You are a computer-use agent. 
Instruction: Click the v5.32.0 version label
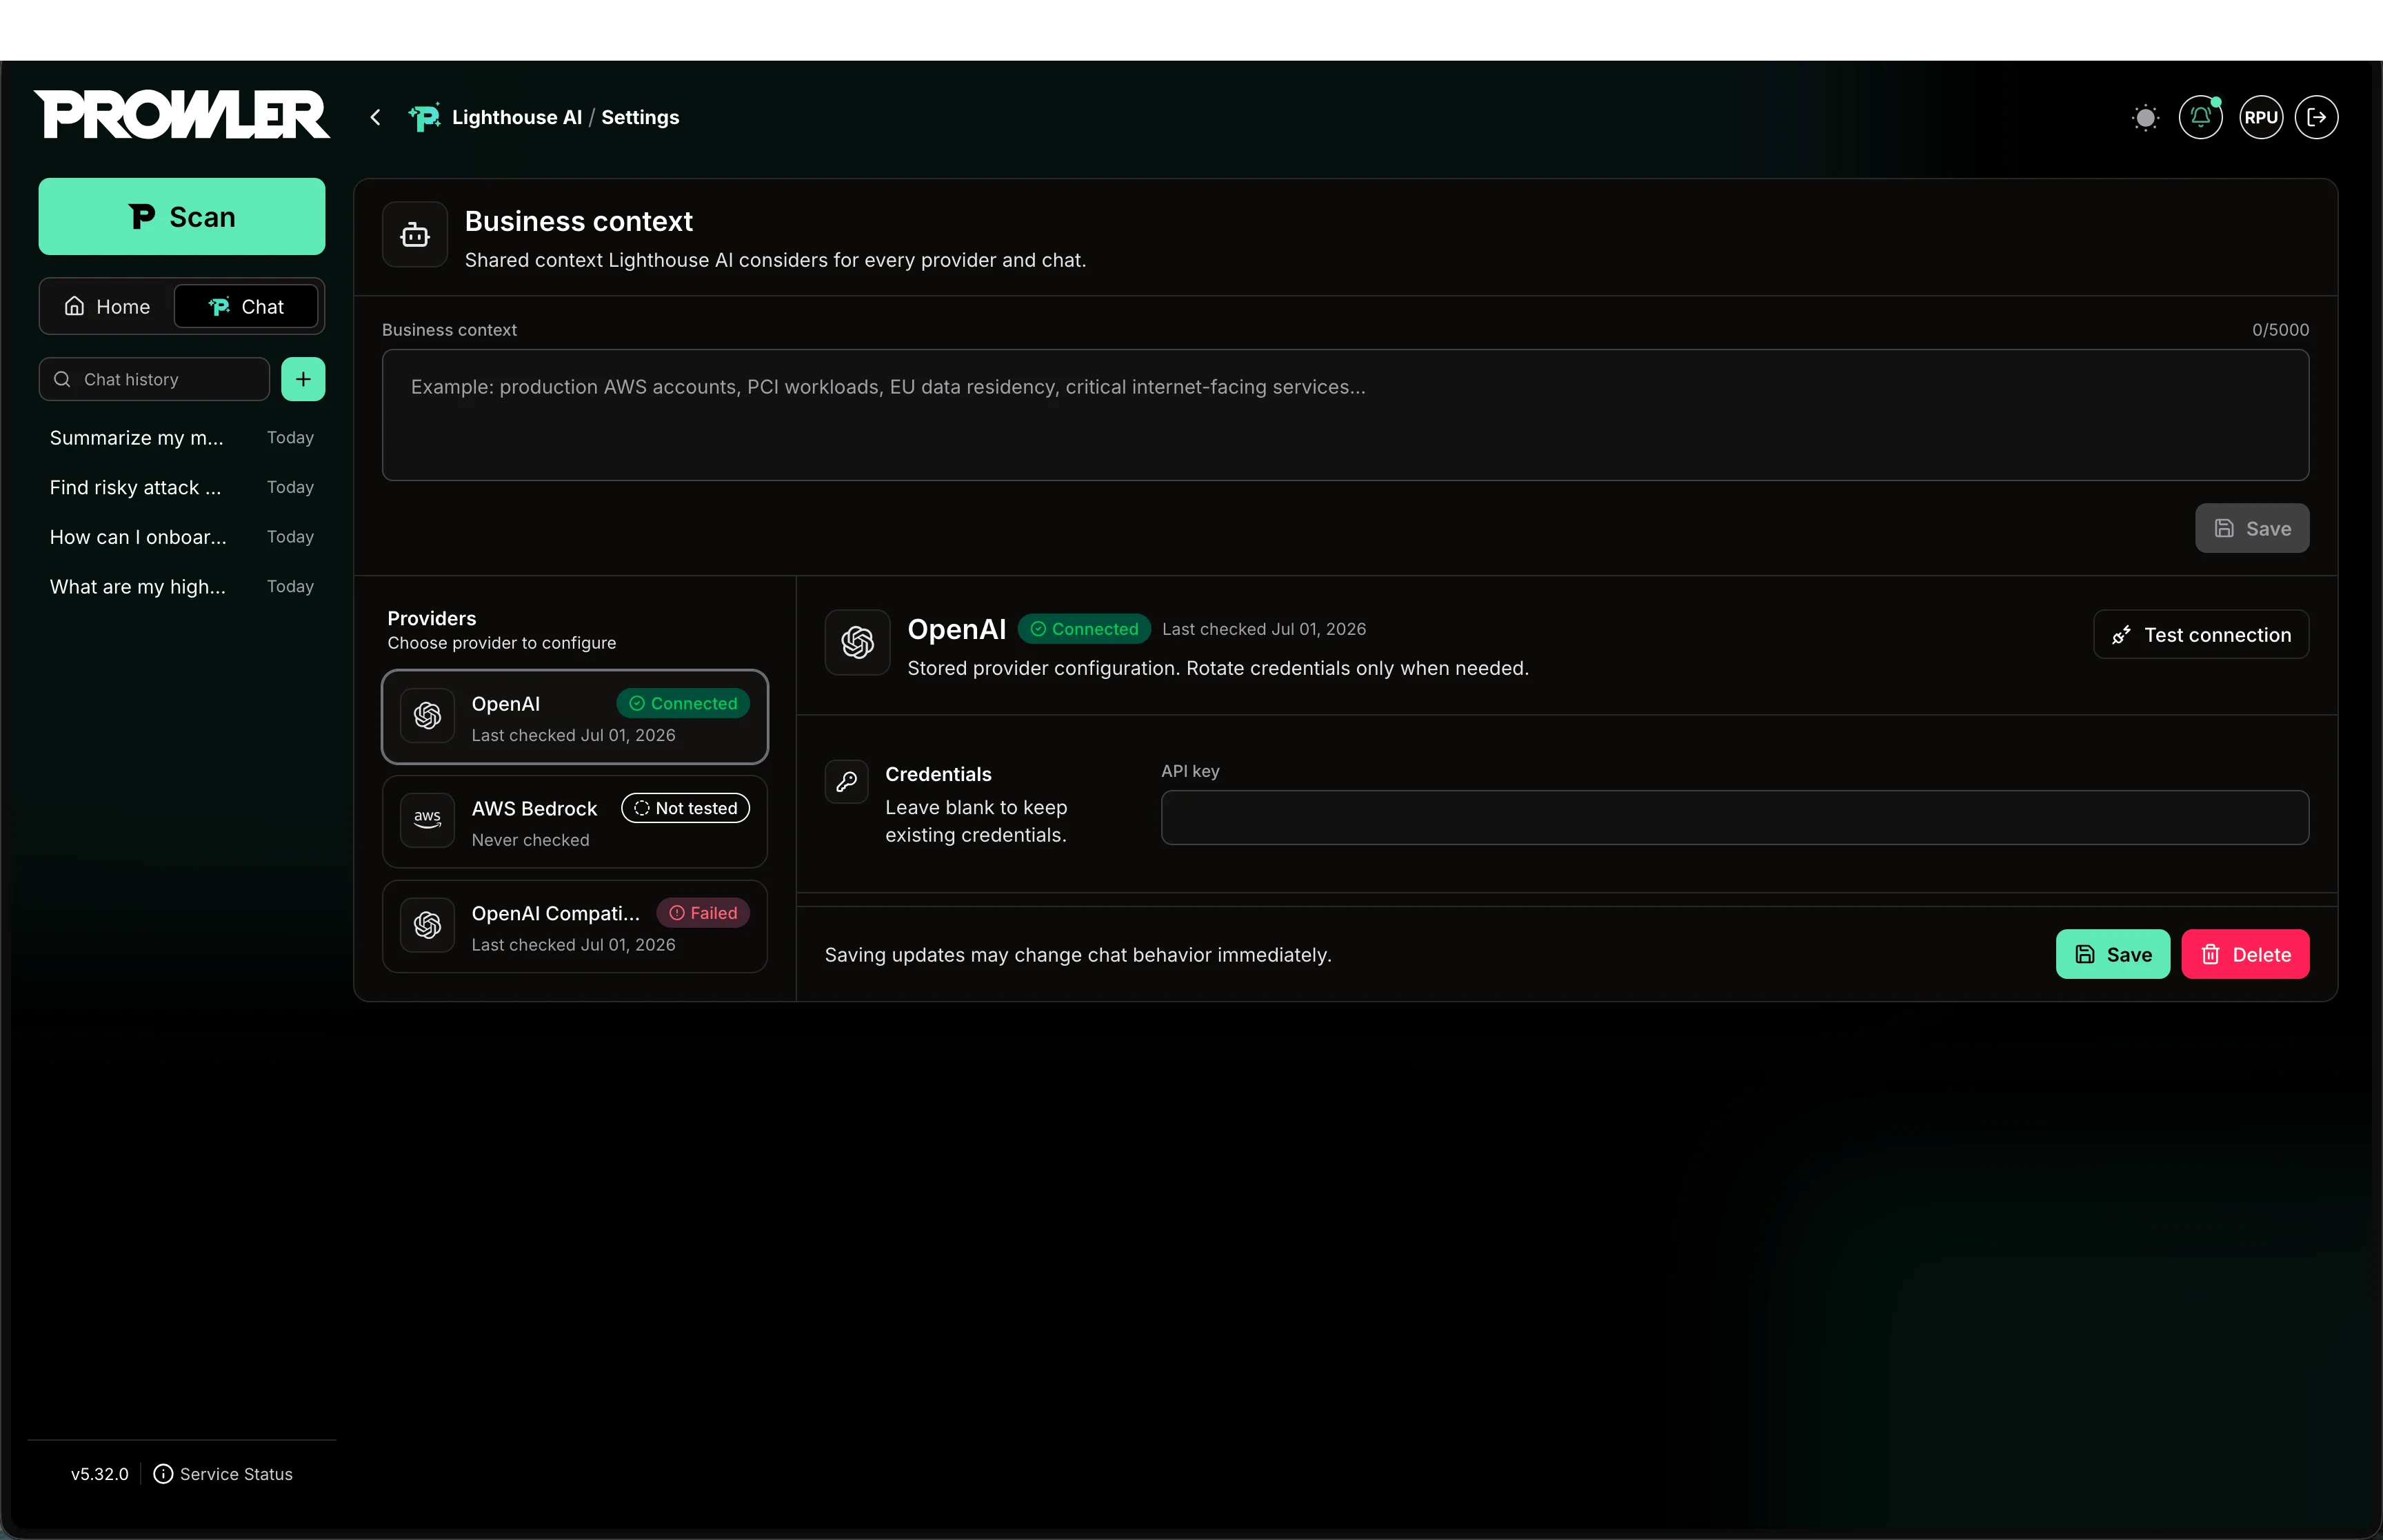100,1474
